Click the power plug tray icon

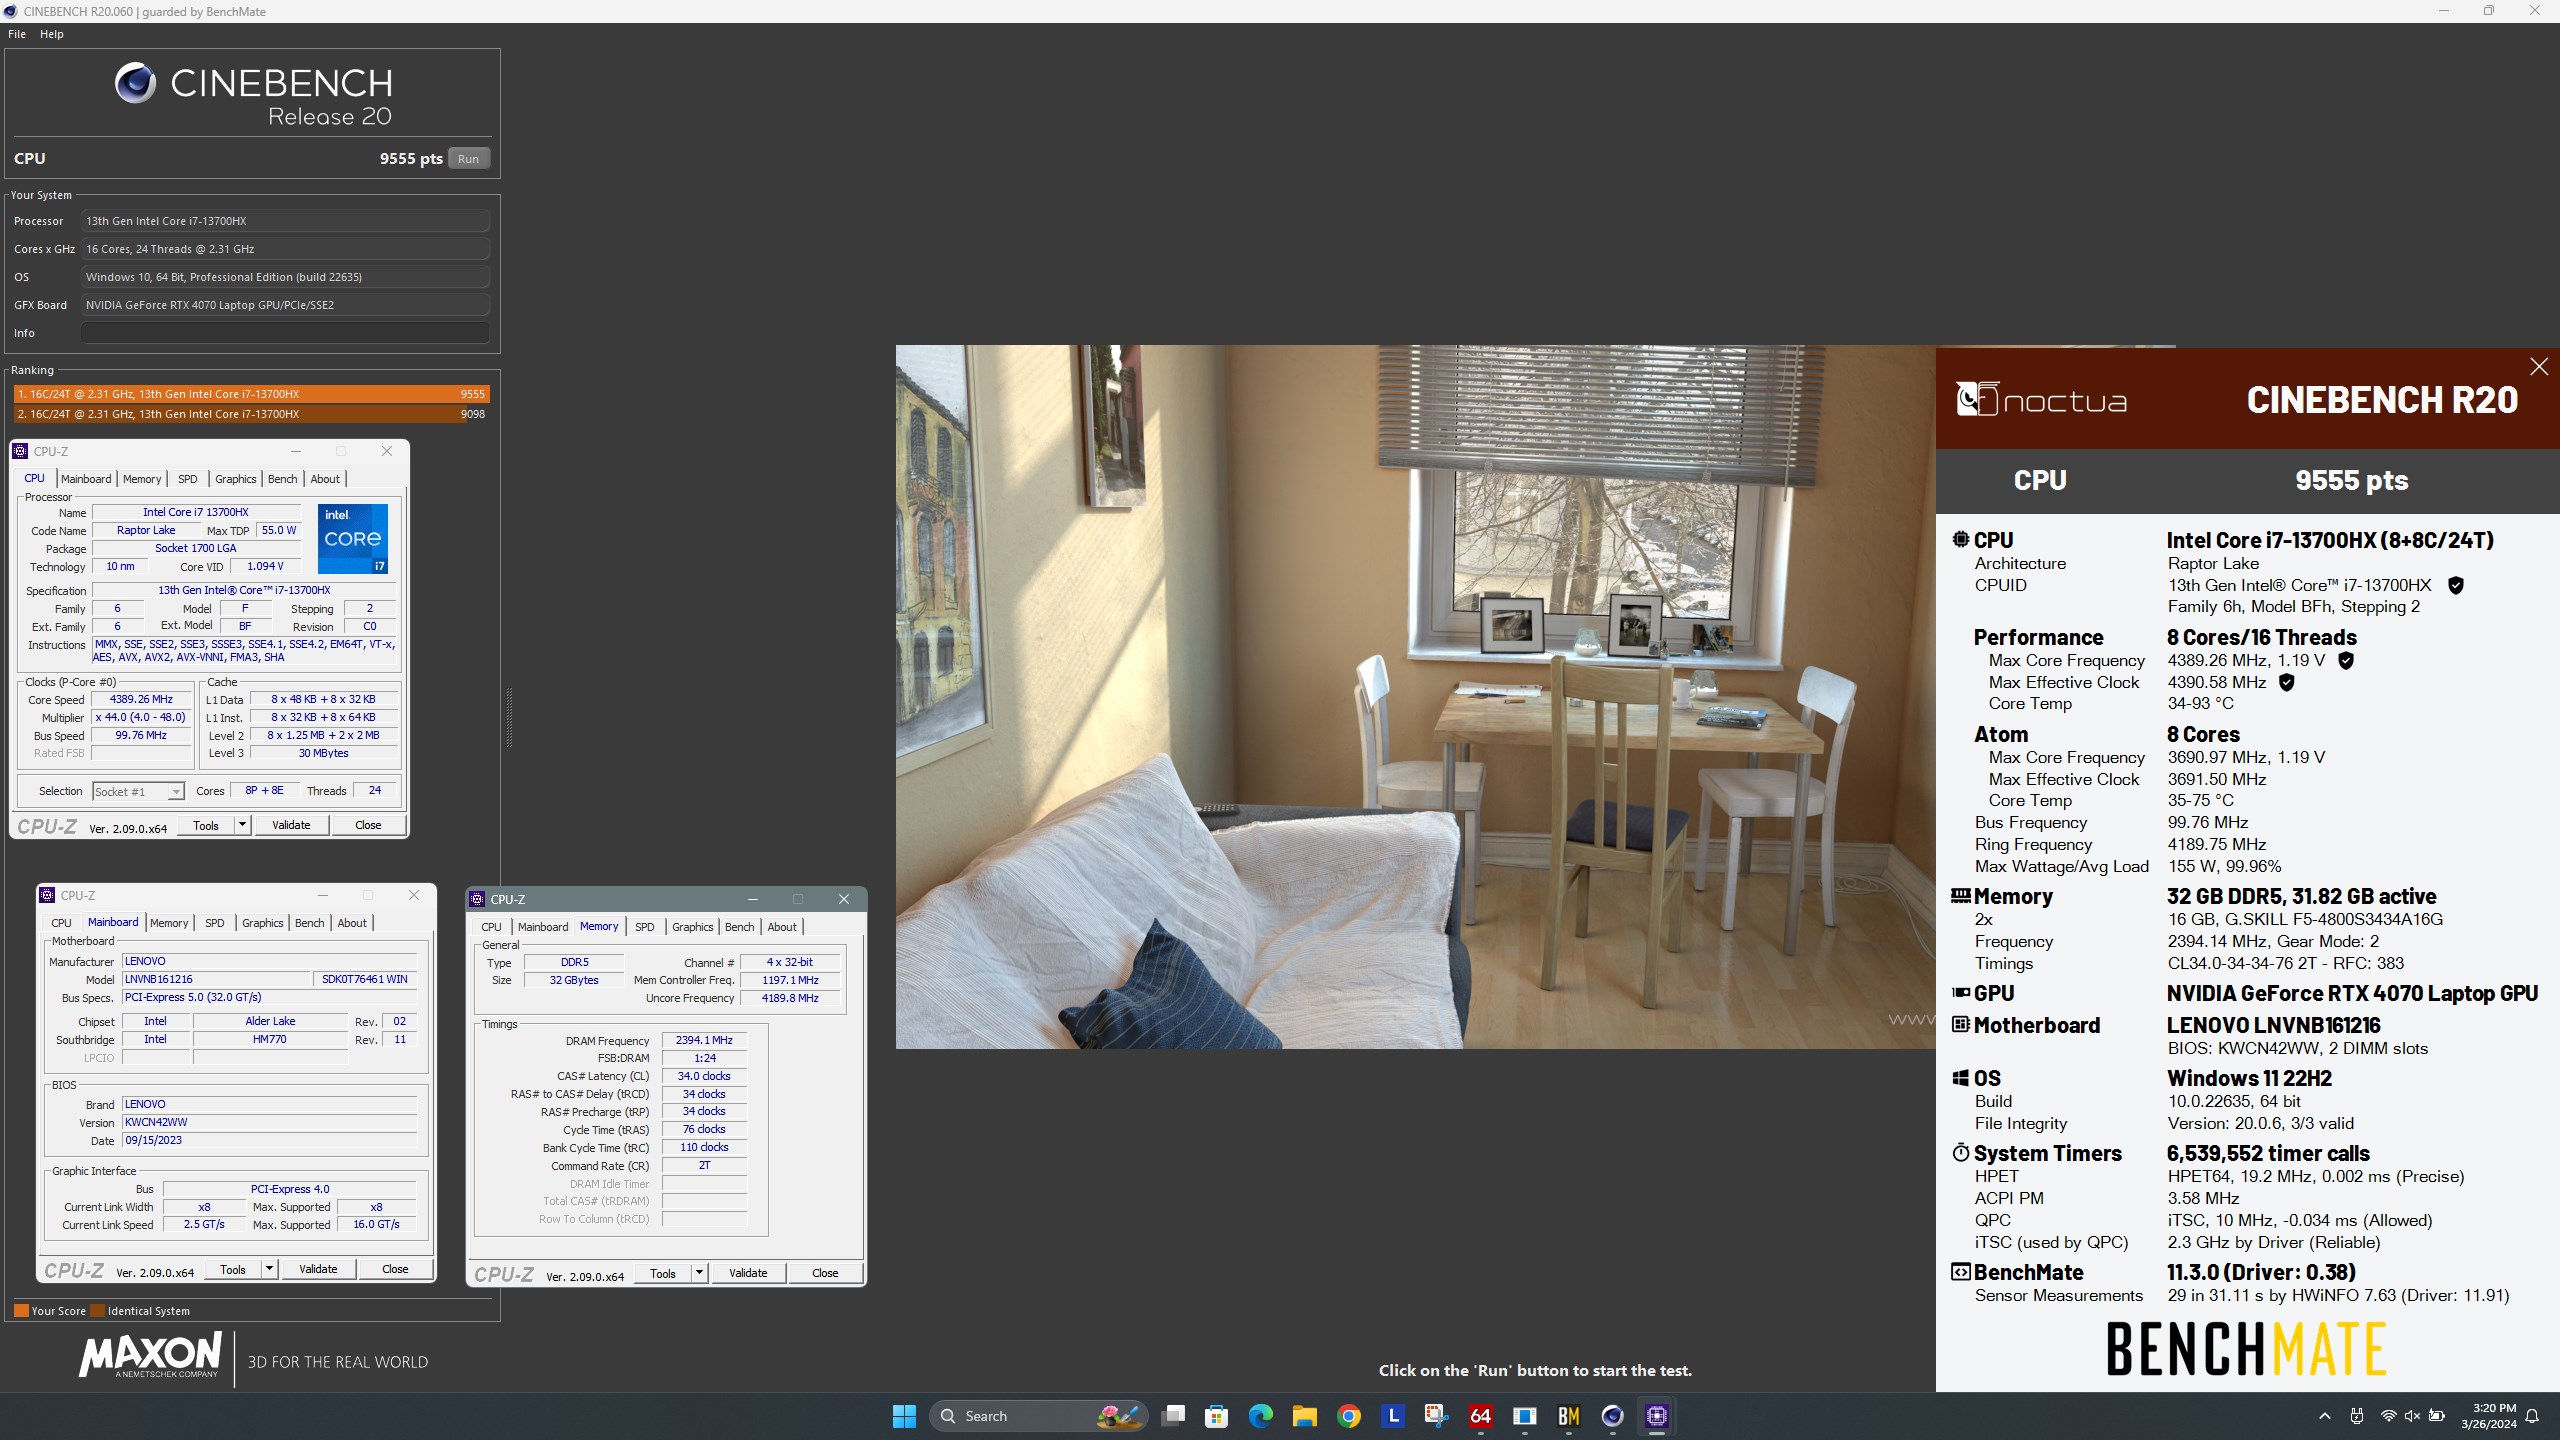[x=2357, y=1416]
